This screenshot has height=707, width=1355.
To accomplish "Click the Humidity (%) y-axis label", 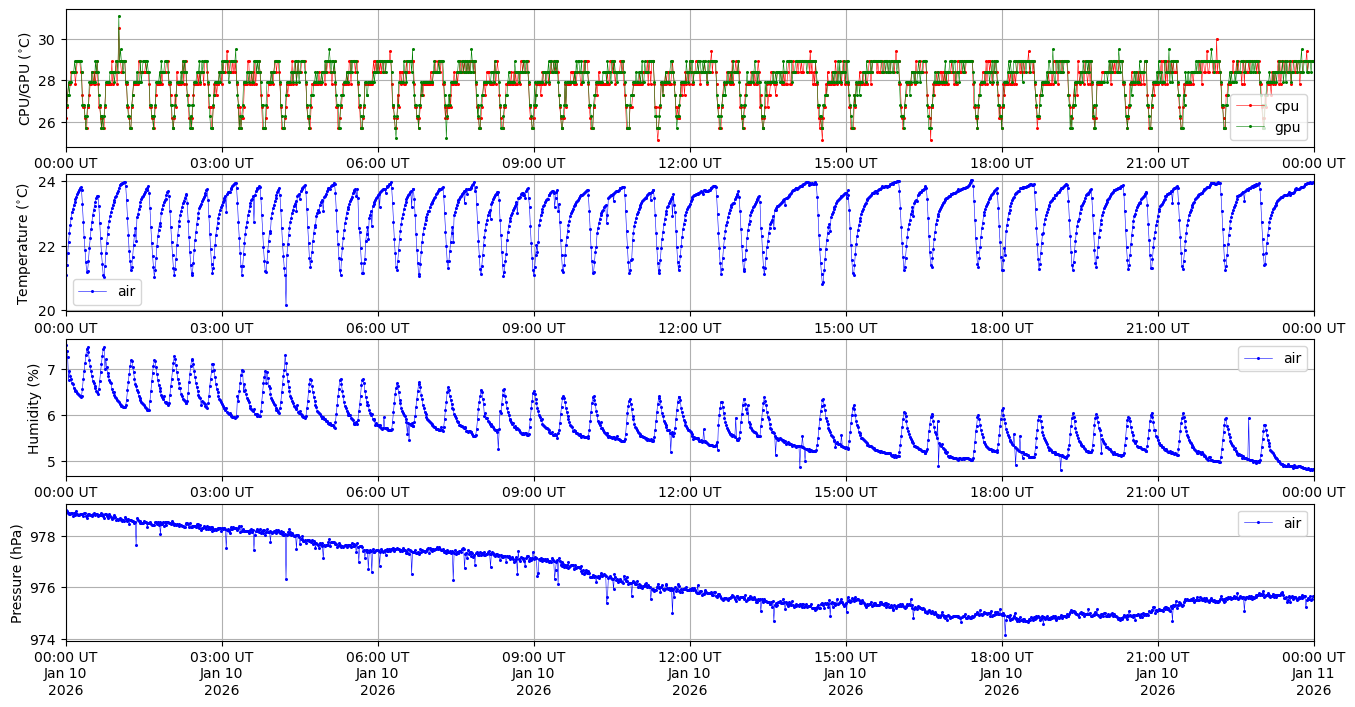I will tap(33, 408).
